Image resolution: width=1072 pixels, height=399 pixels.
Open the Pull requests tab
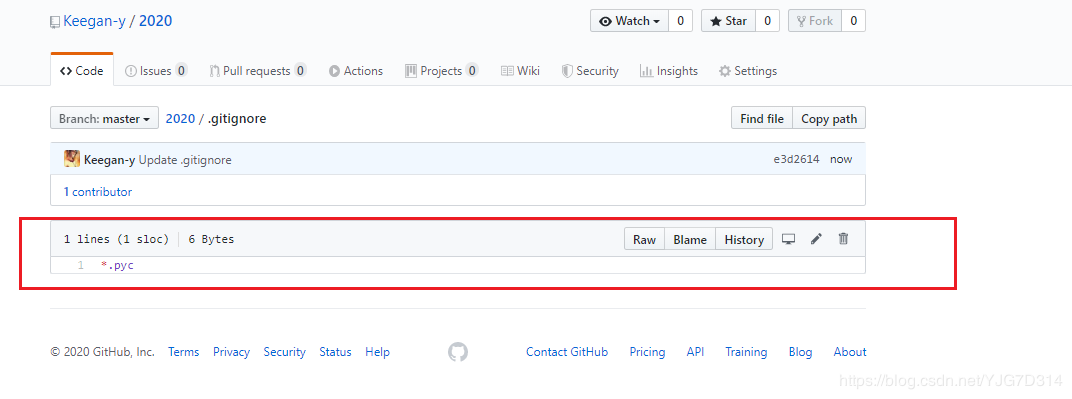click(x=258, y=70)
